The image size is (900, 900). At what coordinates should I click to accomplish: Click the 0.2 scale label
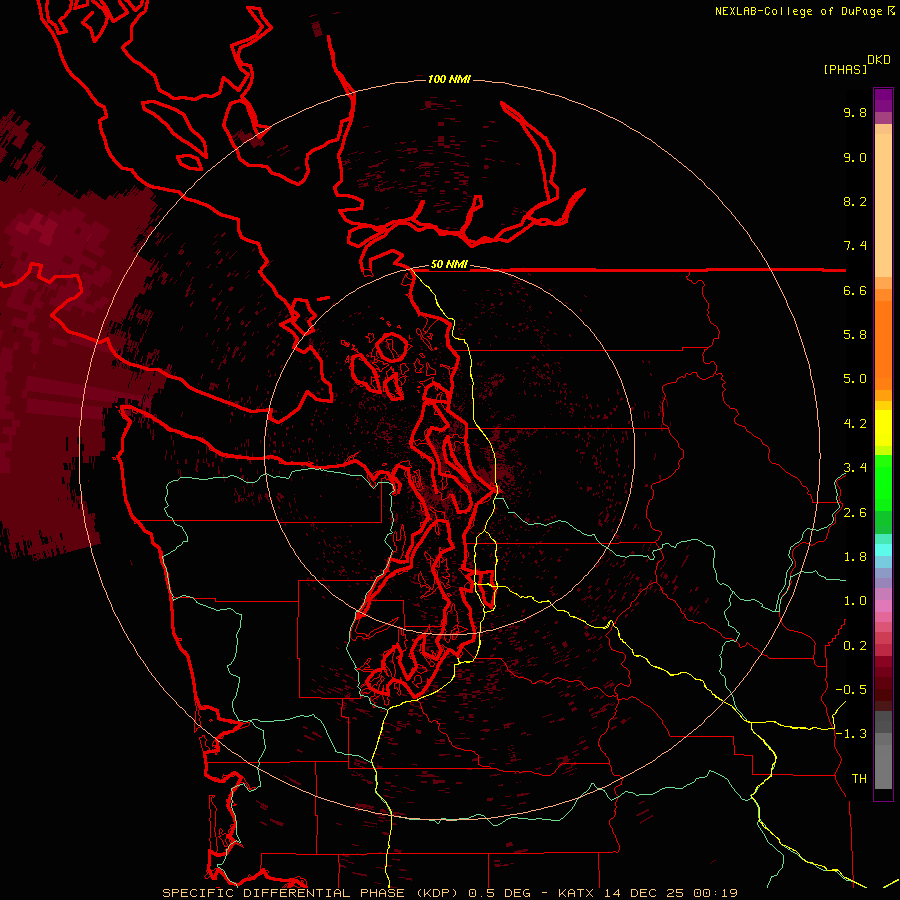tap(855, 646)
